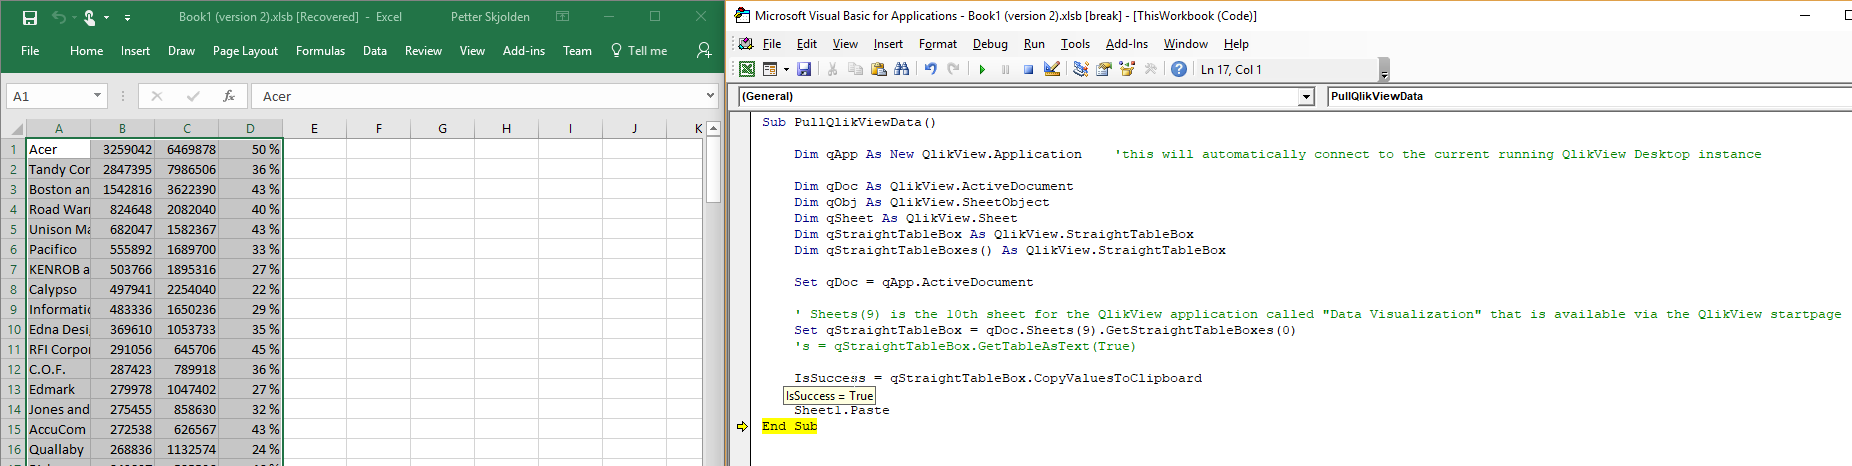1852x466 pixels.
Task: Click the Copy icon in VBA toolbar
Action: pyautogui.click(x=855, y=69)
